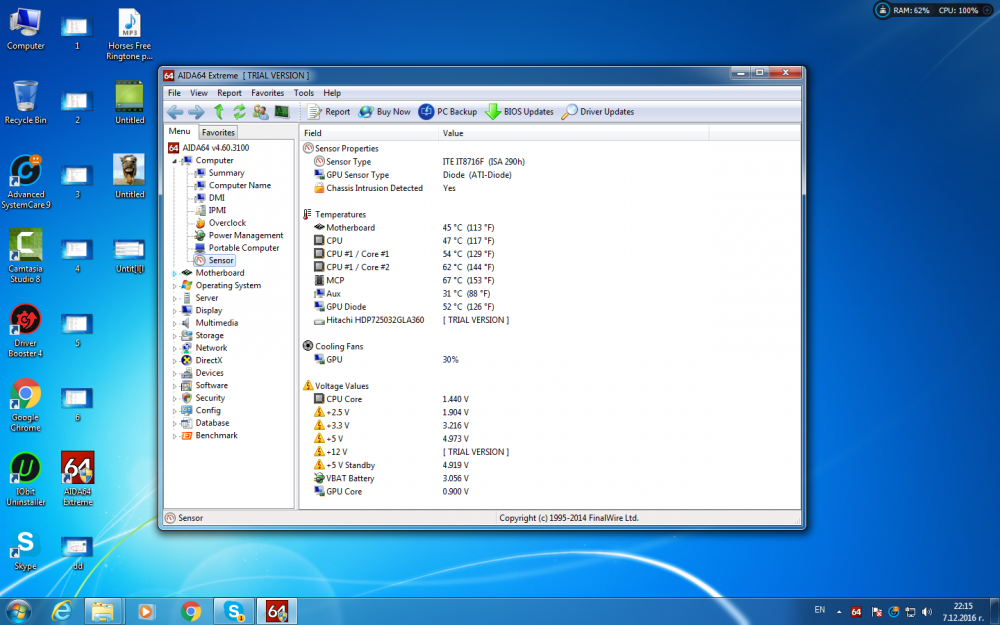Click the users icon in AIDA64 toolbar
The image size is (1000, 625).
coord(260,112)
